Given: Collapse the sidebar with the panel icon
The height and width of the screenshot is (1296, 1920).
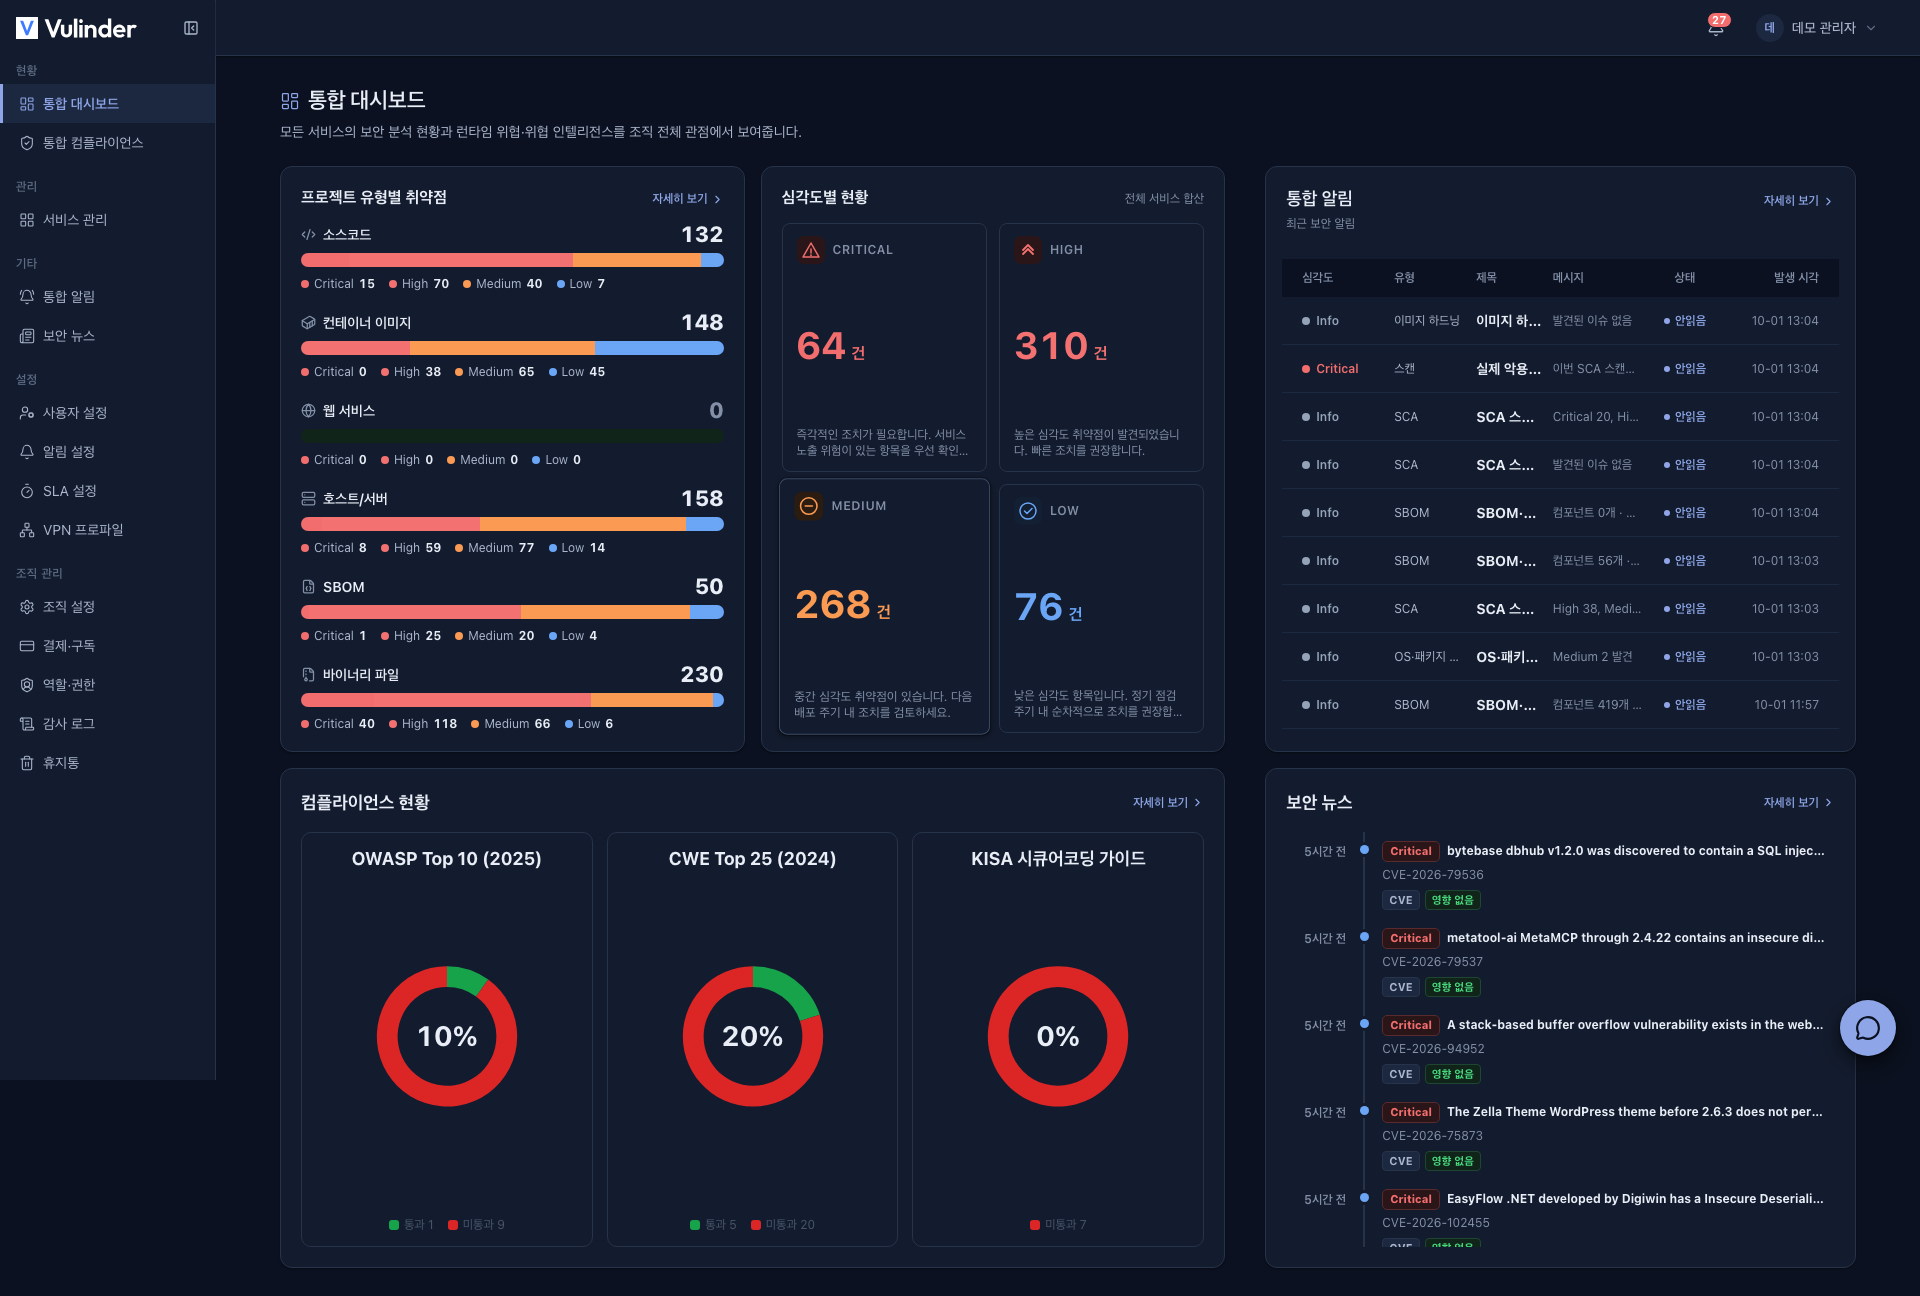Looking at the screenshot, I should coord(191,28).
